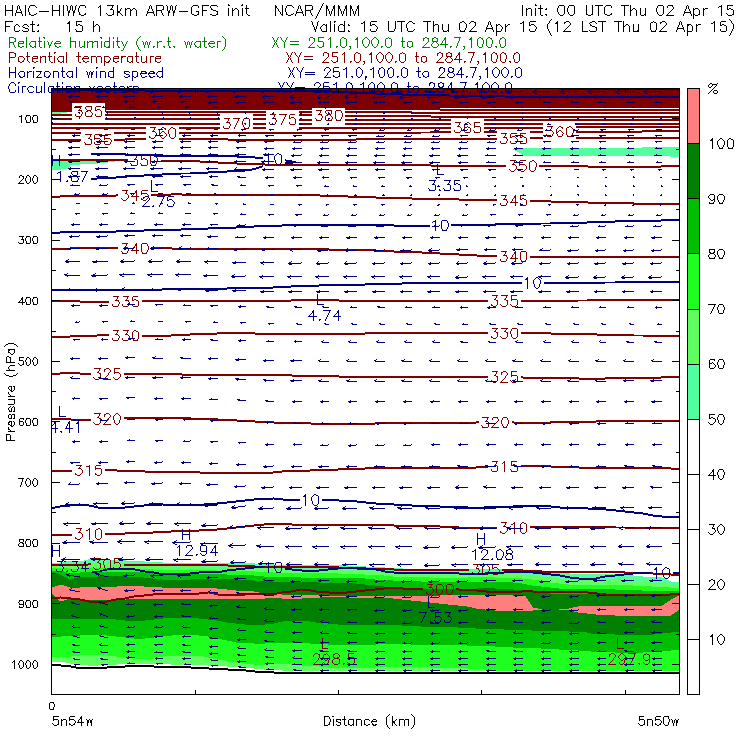
Task: Select the bright green 70–80% colorbar segment
Action: pyautogui.click(x=693, y=281)
